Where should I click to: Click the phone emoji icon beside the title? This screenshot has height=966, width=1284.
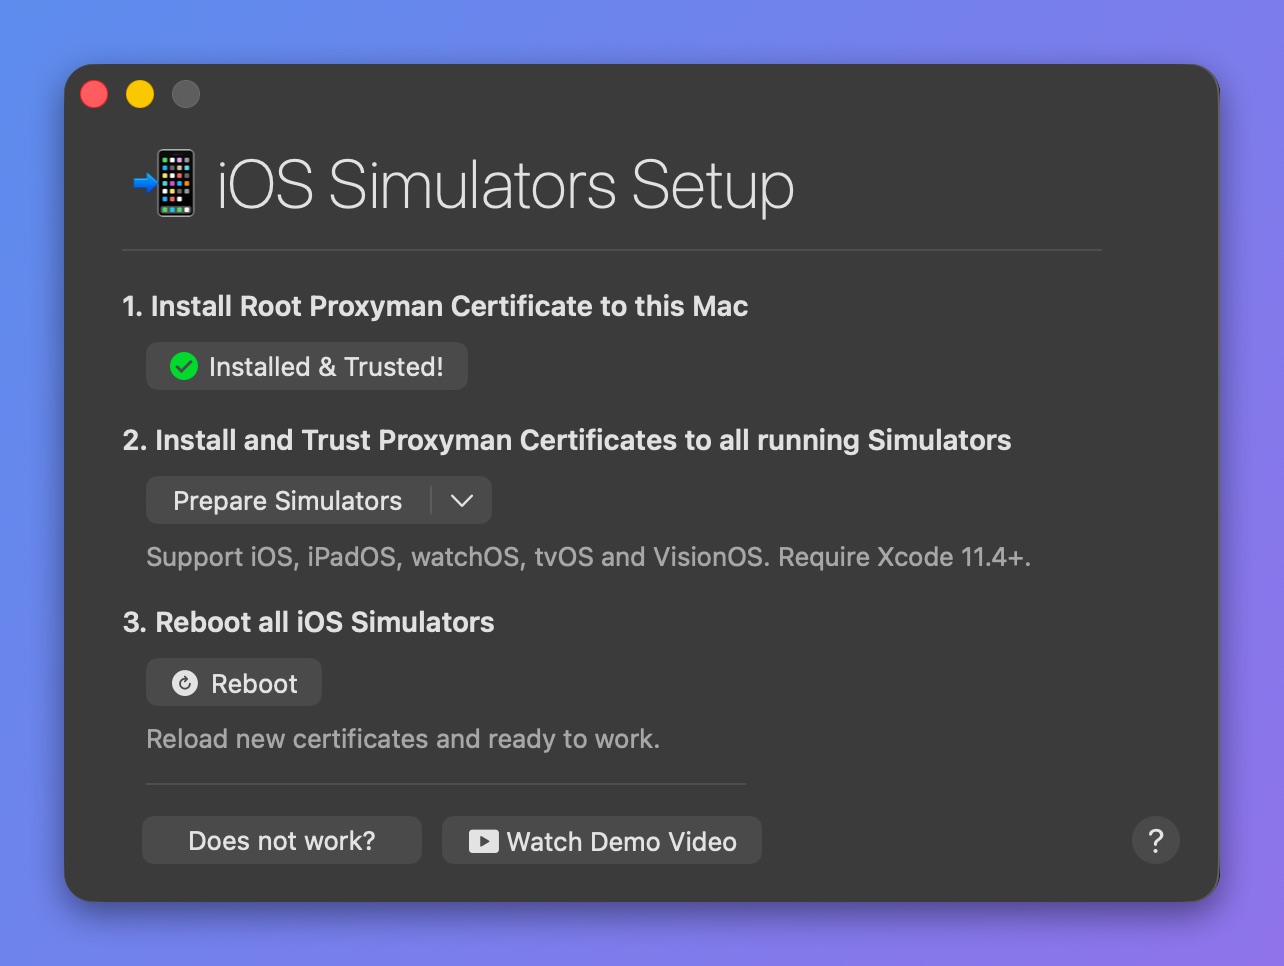[x=166, y=183]
